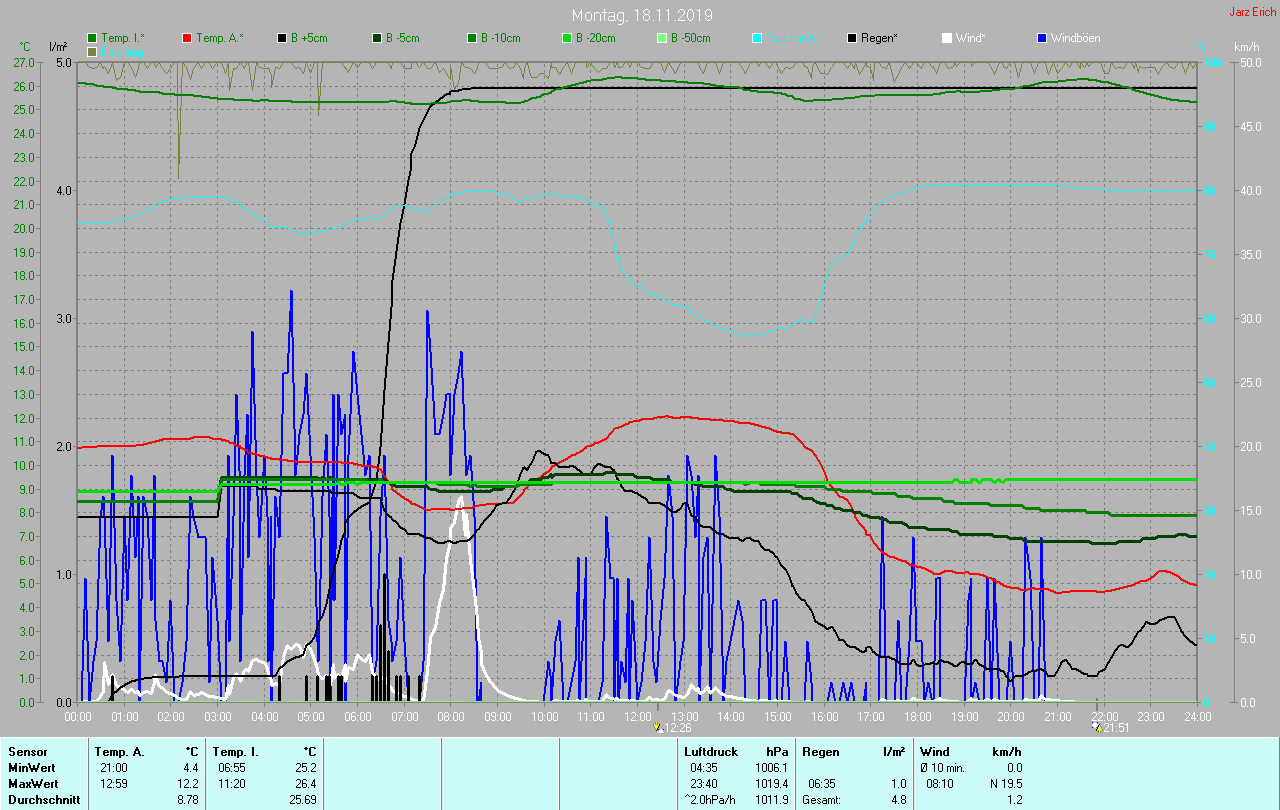Screen dimensions: 1280x810
Task: Click the sun marker at 12:26
Action: 657,727
